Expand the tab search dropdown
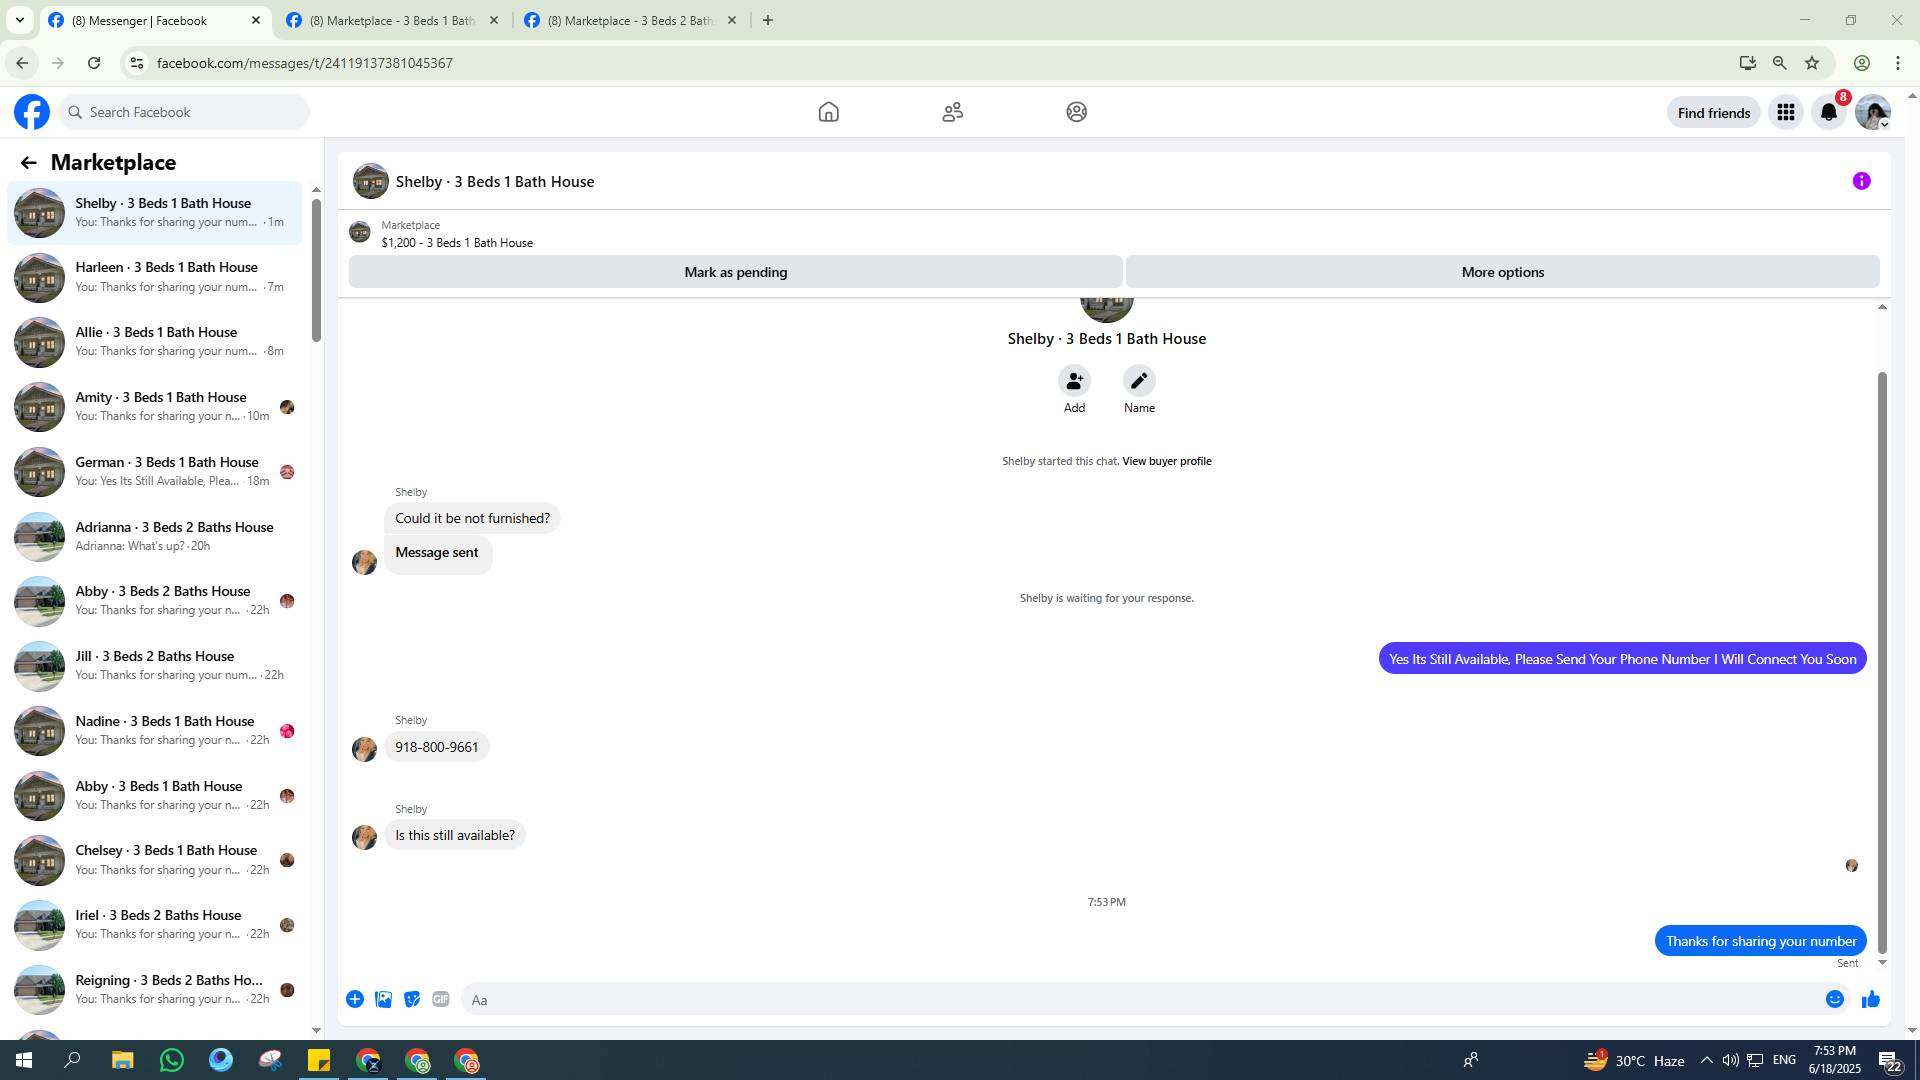The image size is (1920, 1080). coord(20,20)
